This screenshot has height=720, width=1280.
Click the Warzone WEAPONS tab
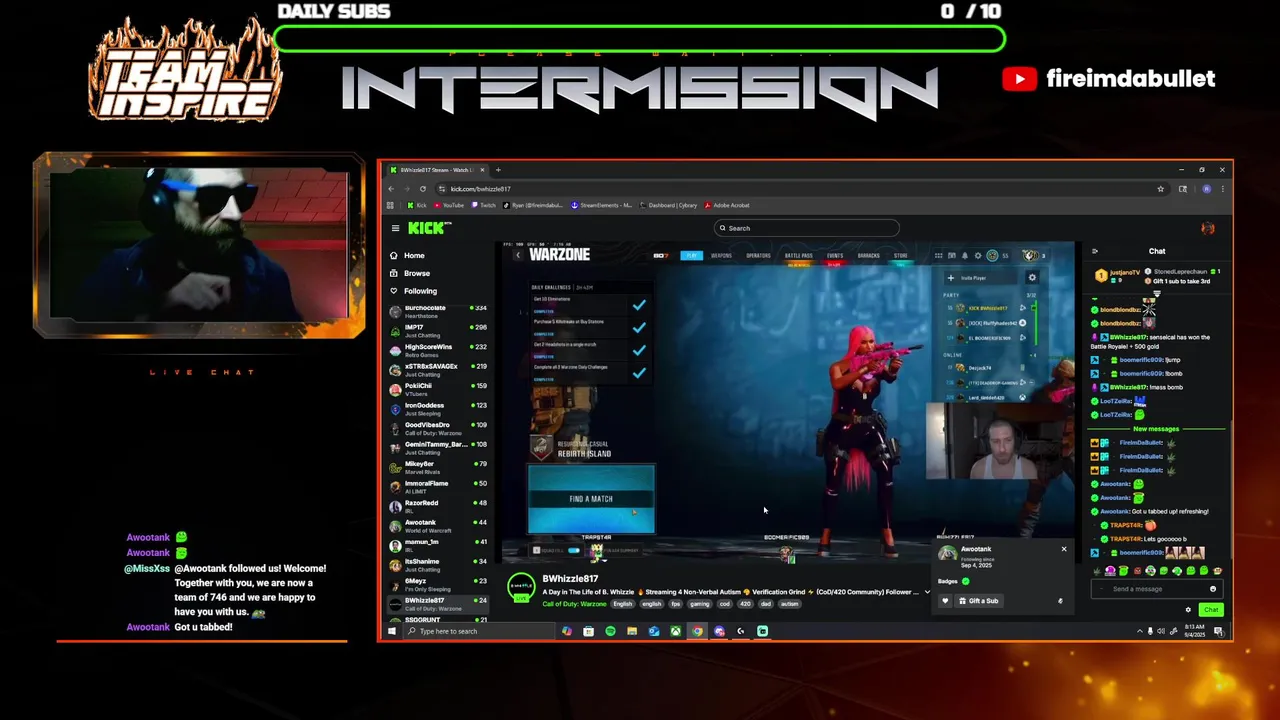click(721, 256)
